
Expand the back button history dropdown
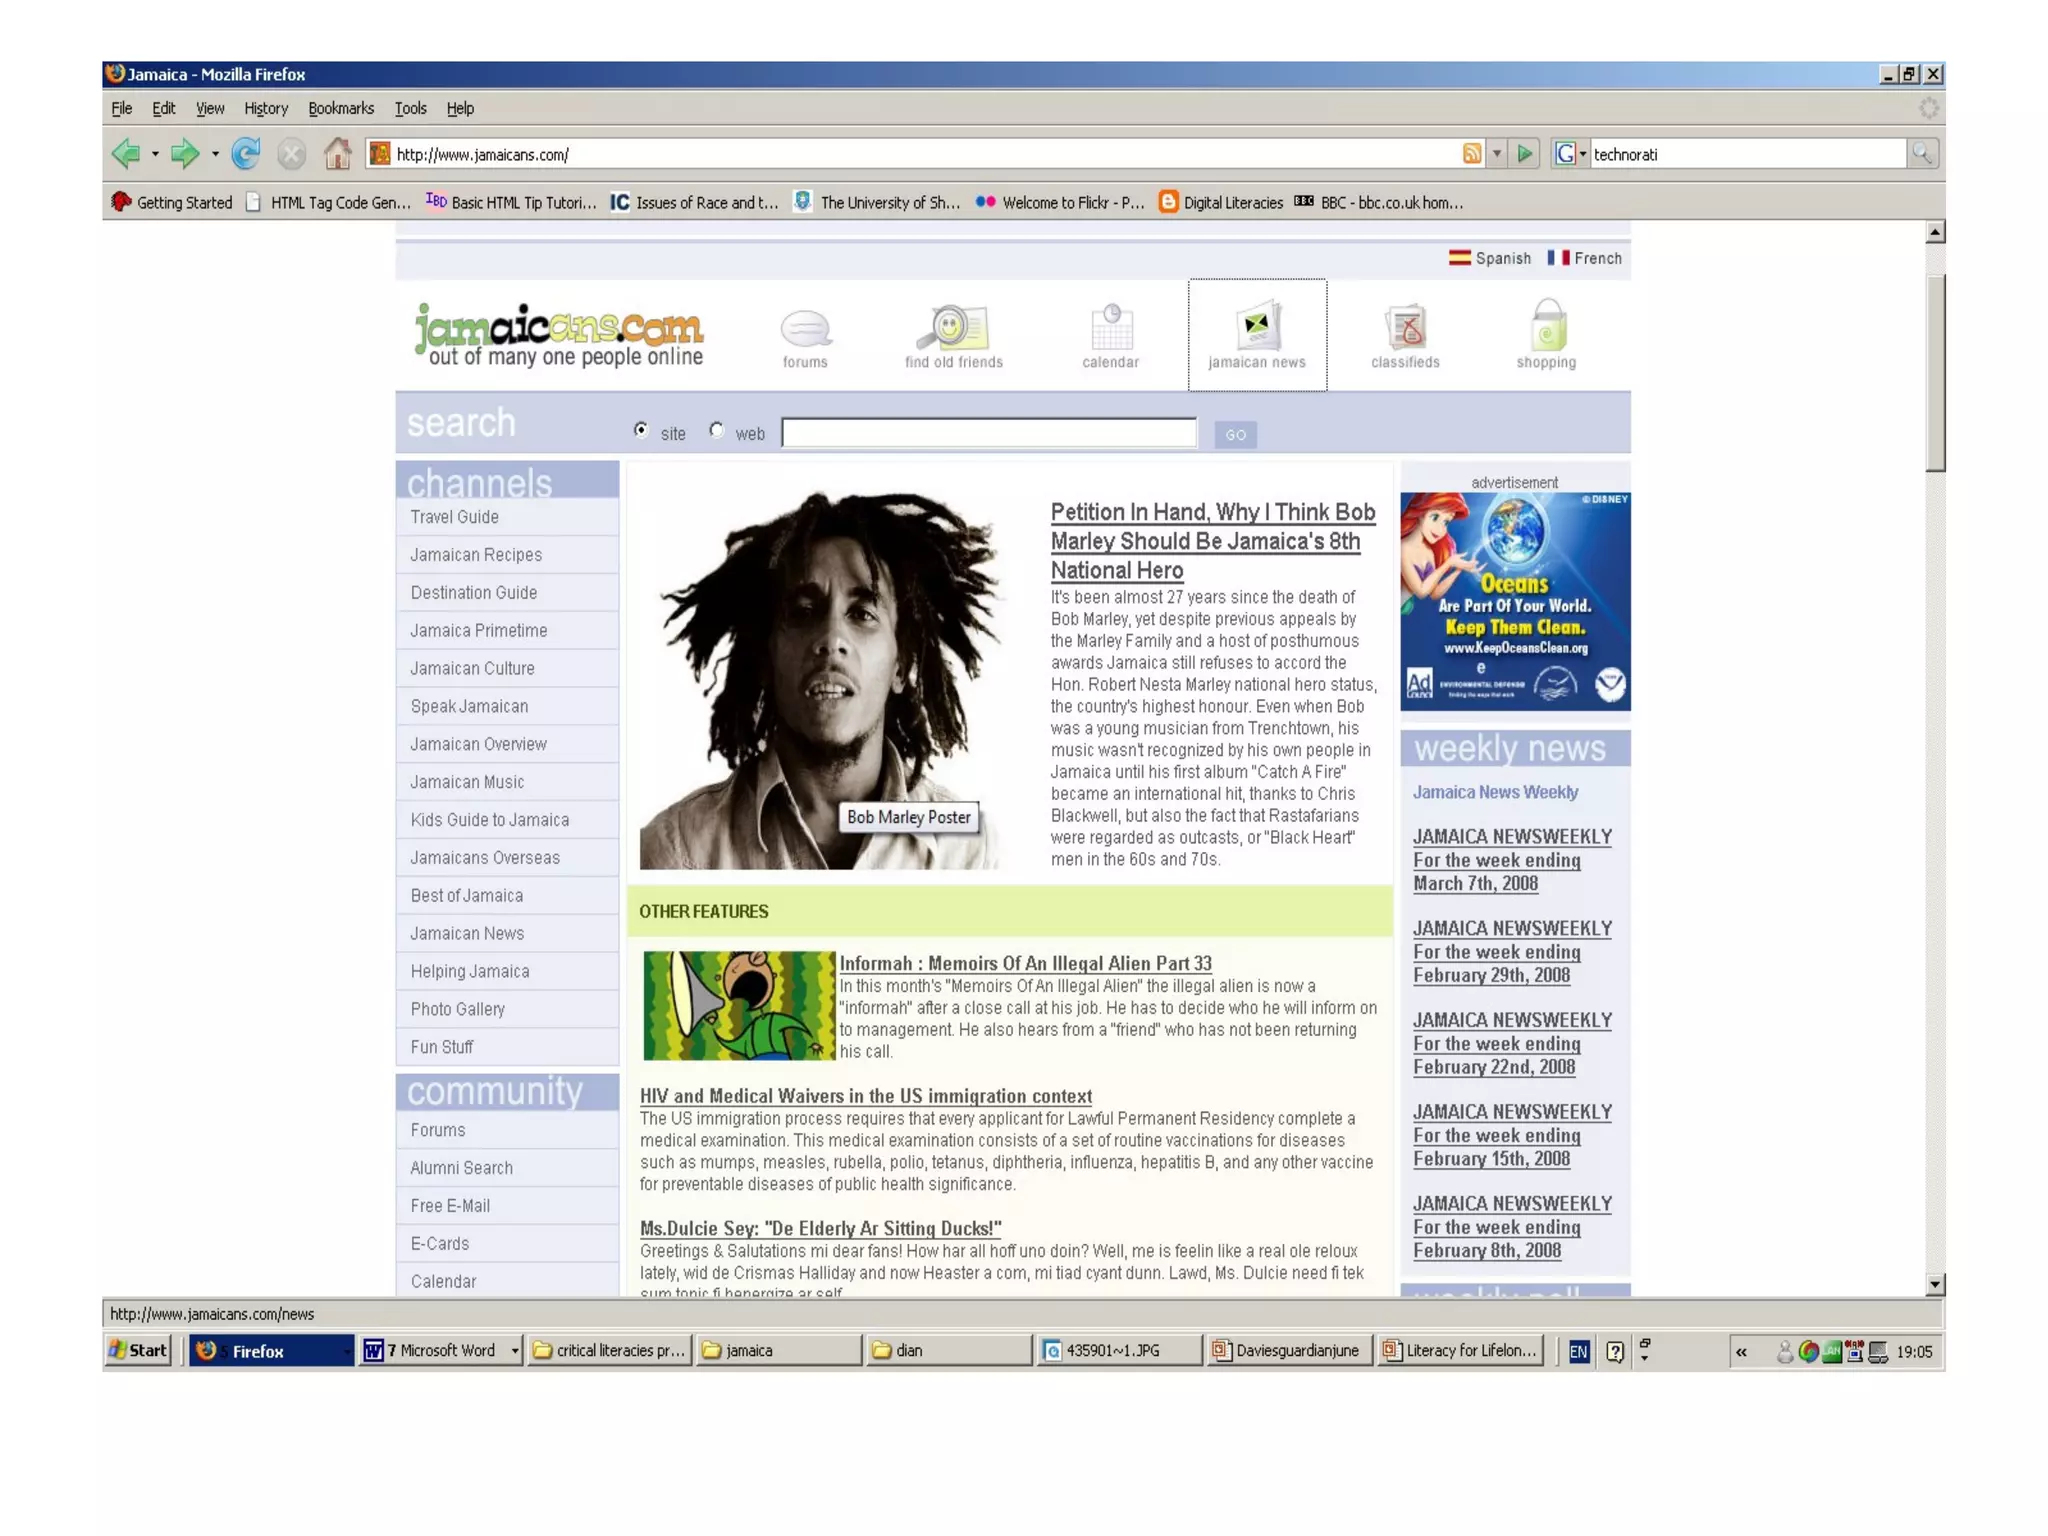(x=155, y=154)
